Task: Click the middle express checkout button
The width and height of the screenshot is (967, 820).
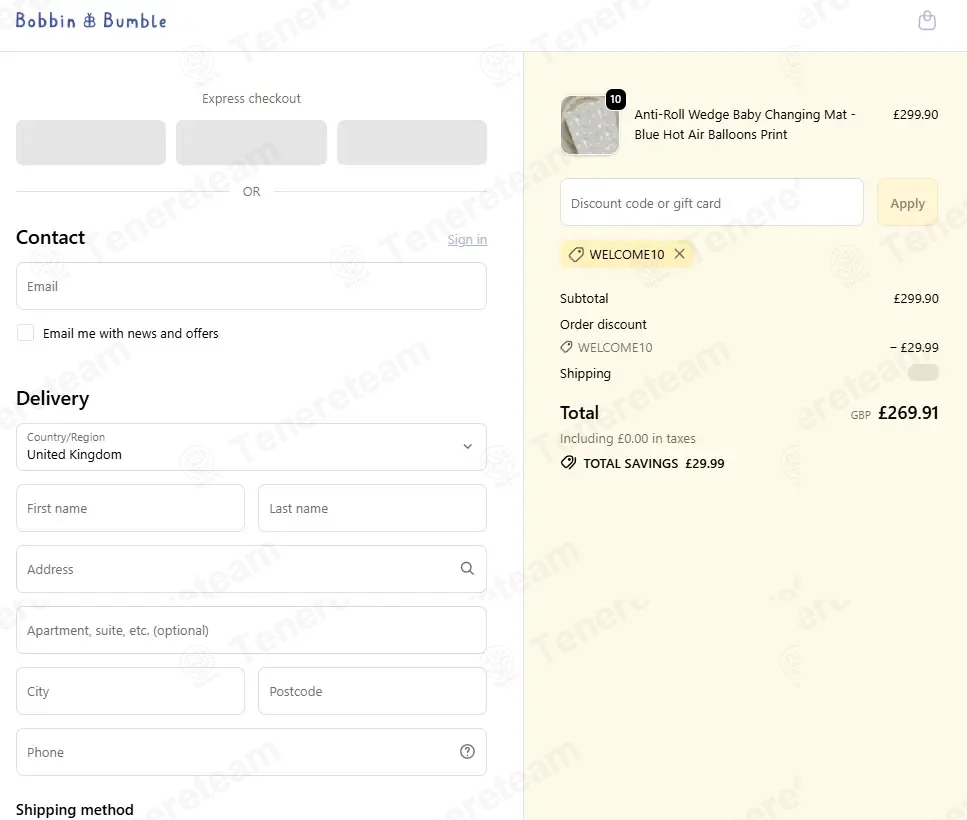Action: [251, 143]
